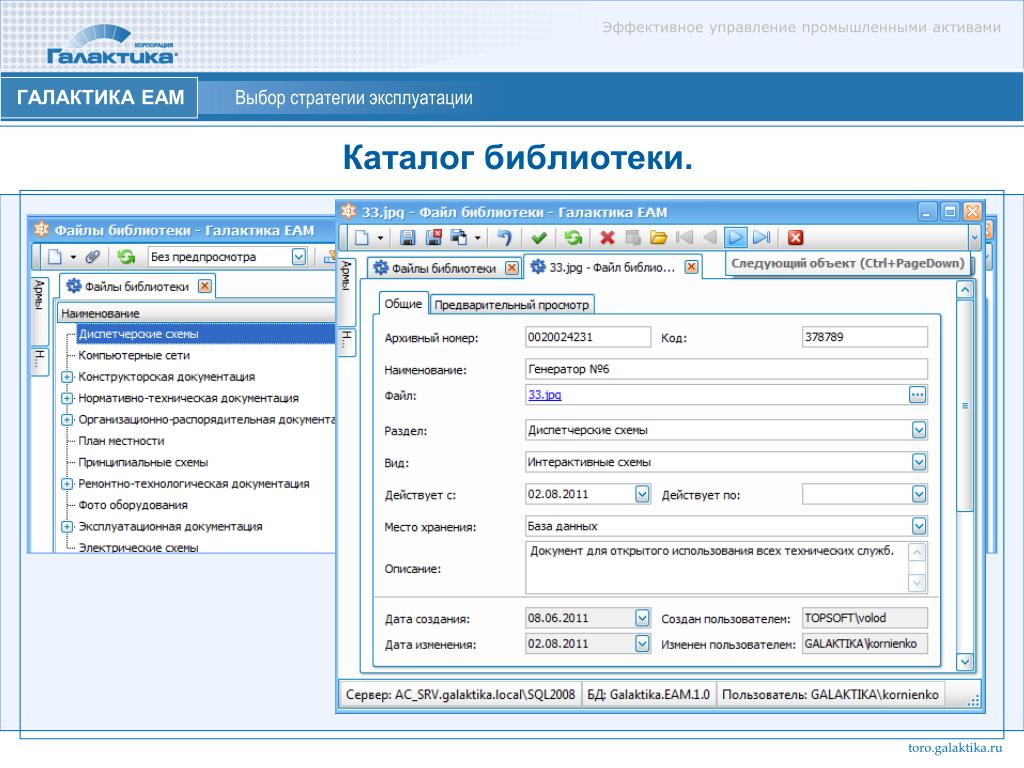Screen dimensions: 1024x768
Task: Open the dropdown arrow beside the save-copy icon
Action: point(477,238)
